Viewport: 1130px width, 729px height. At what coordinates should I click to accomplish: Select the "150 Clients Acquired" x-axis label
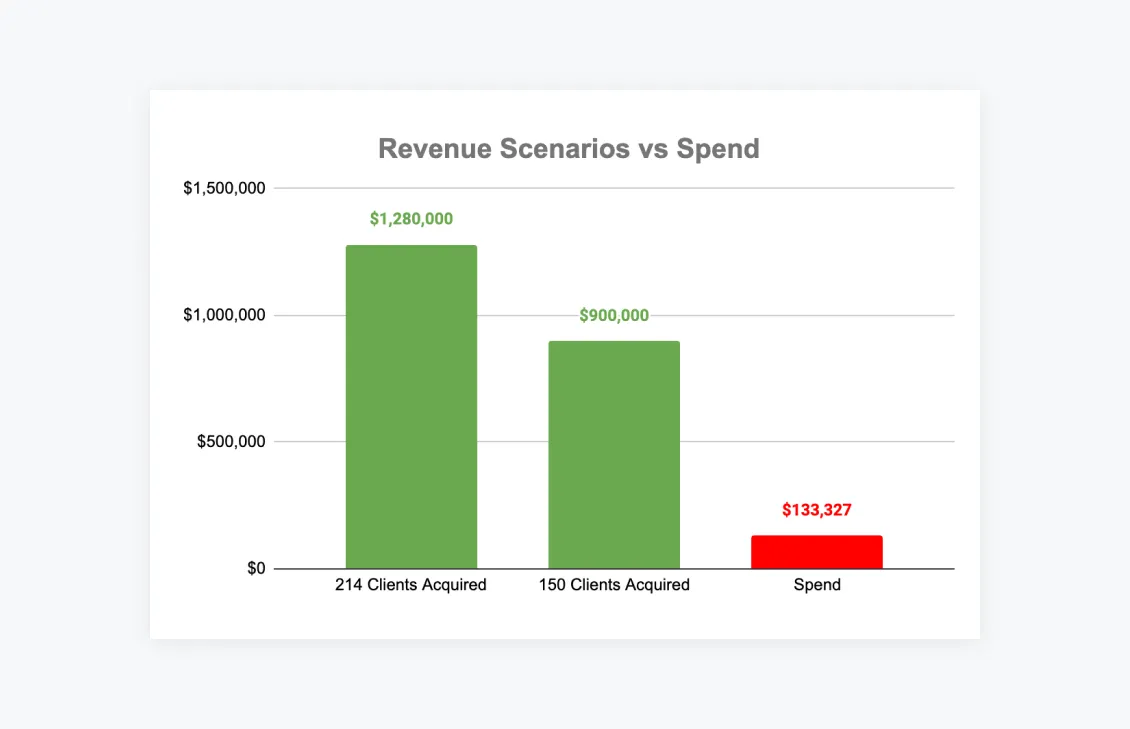614,585
